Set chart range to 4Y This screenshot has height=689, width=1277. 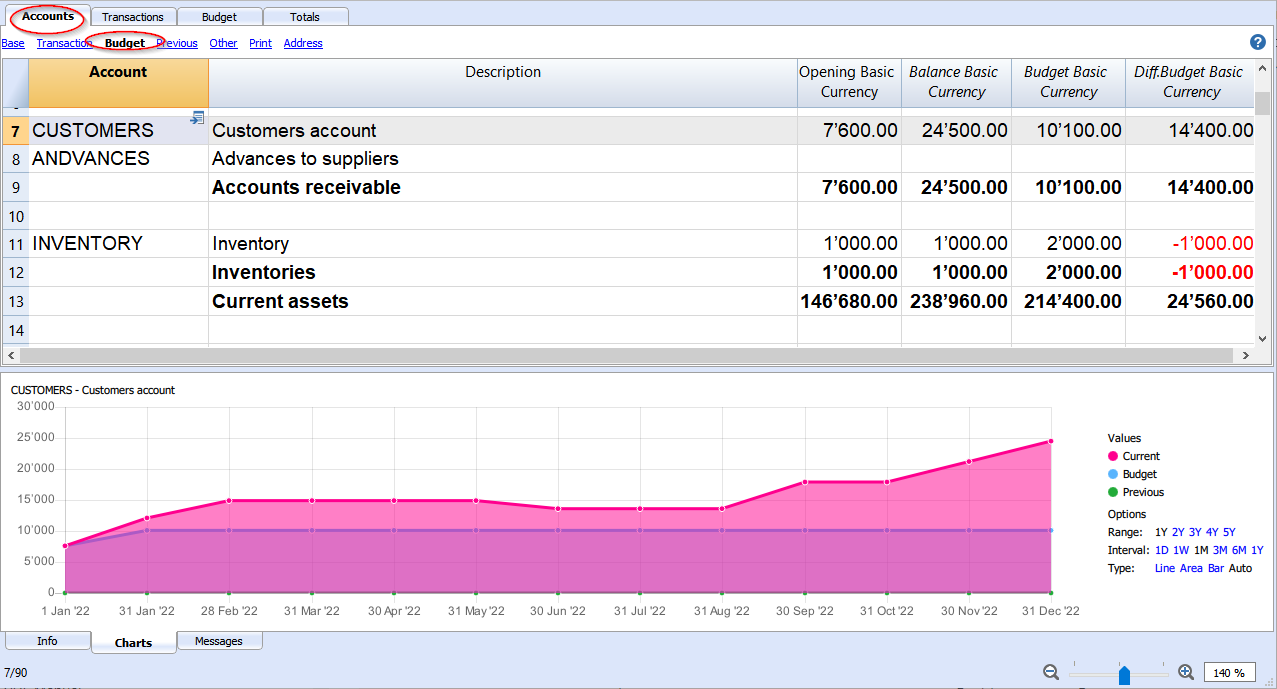pyautogui.click(x=1212, y=532)
